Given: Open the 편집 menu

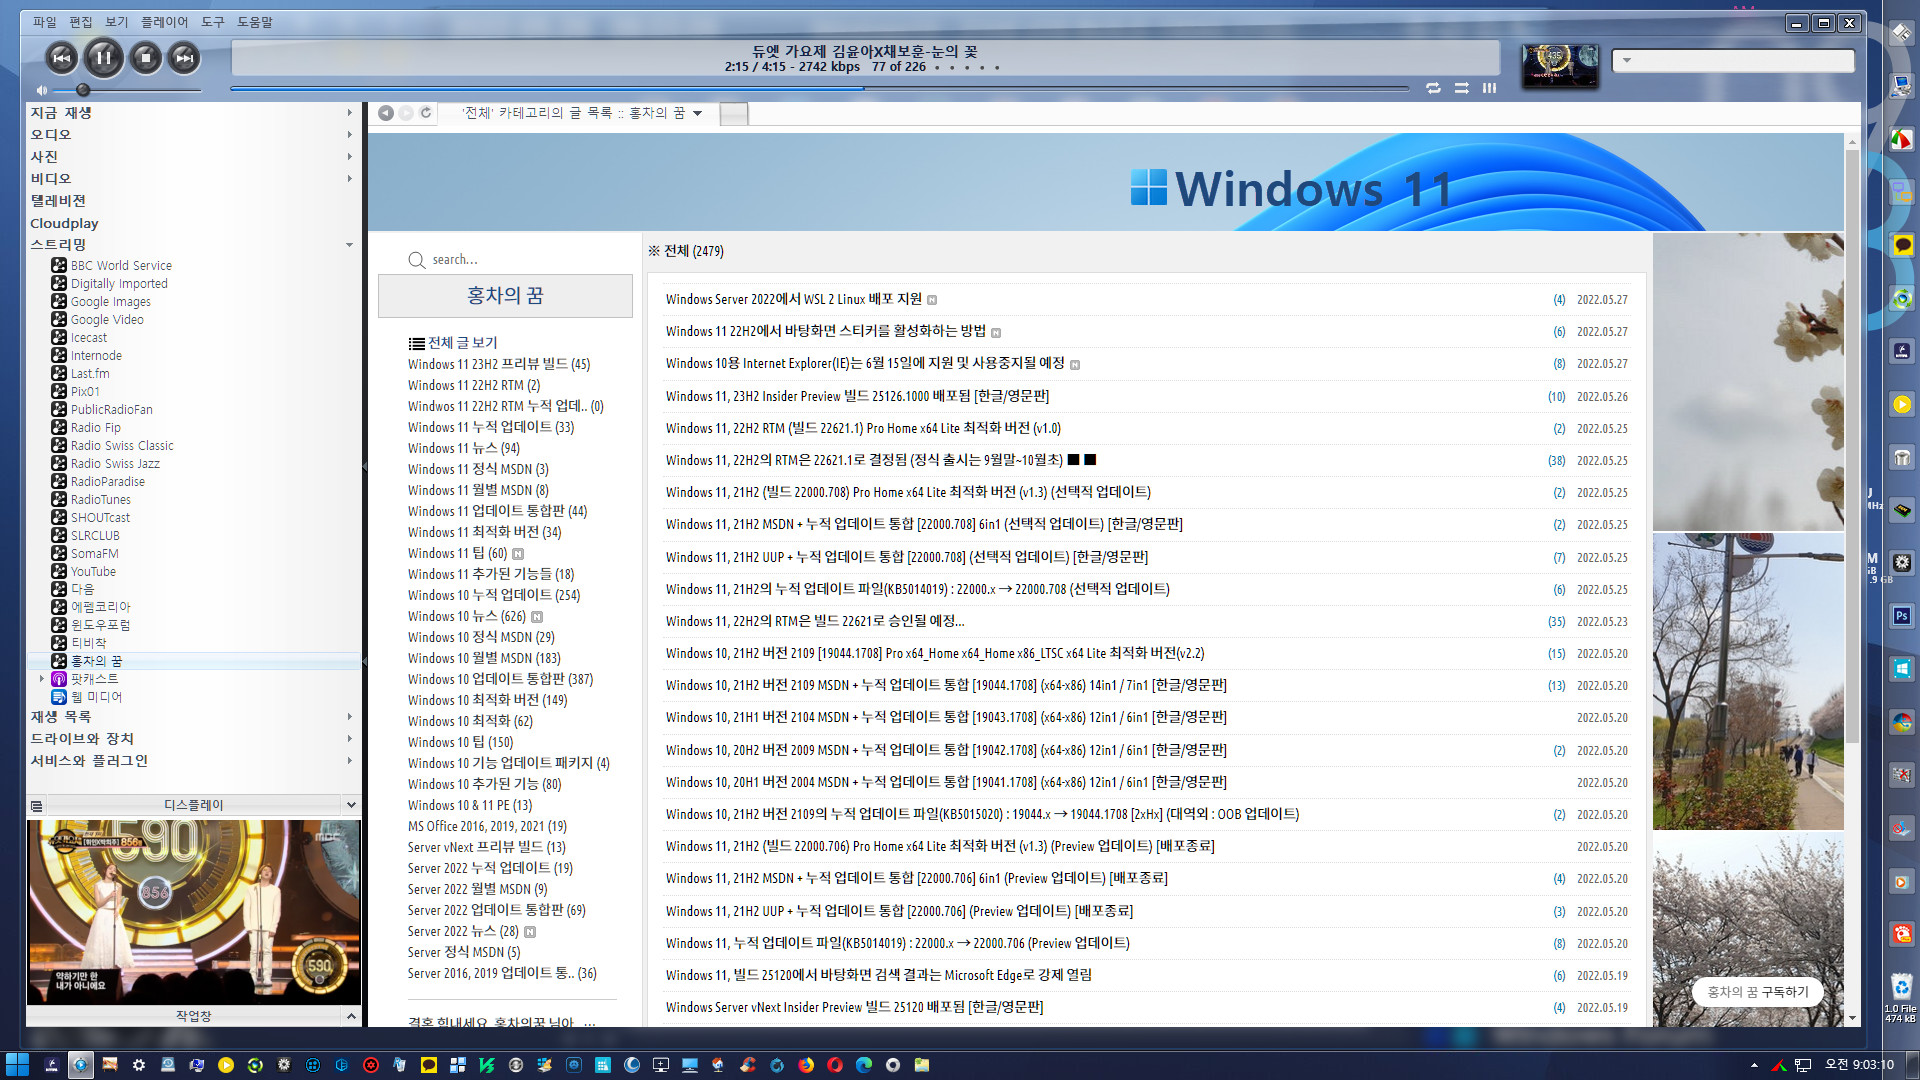Looking at the screenshot, I should click(x=81, y=22).
